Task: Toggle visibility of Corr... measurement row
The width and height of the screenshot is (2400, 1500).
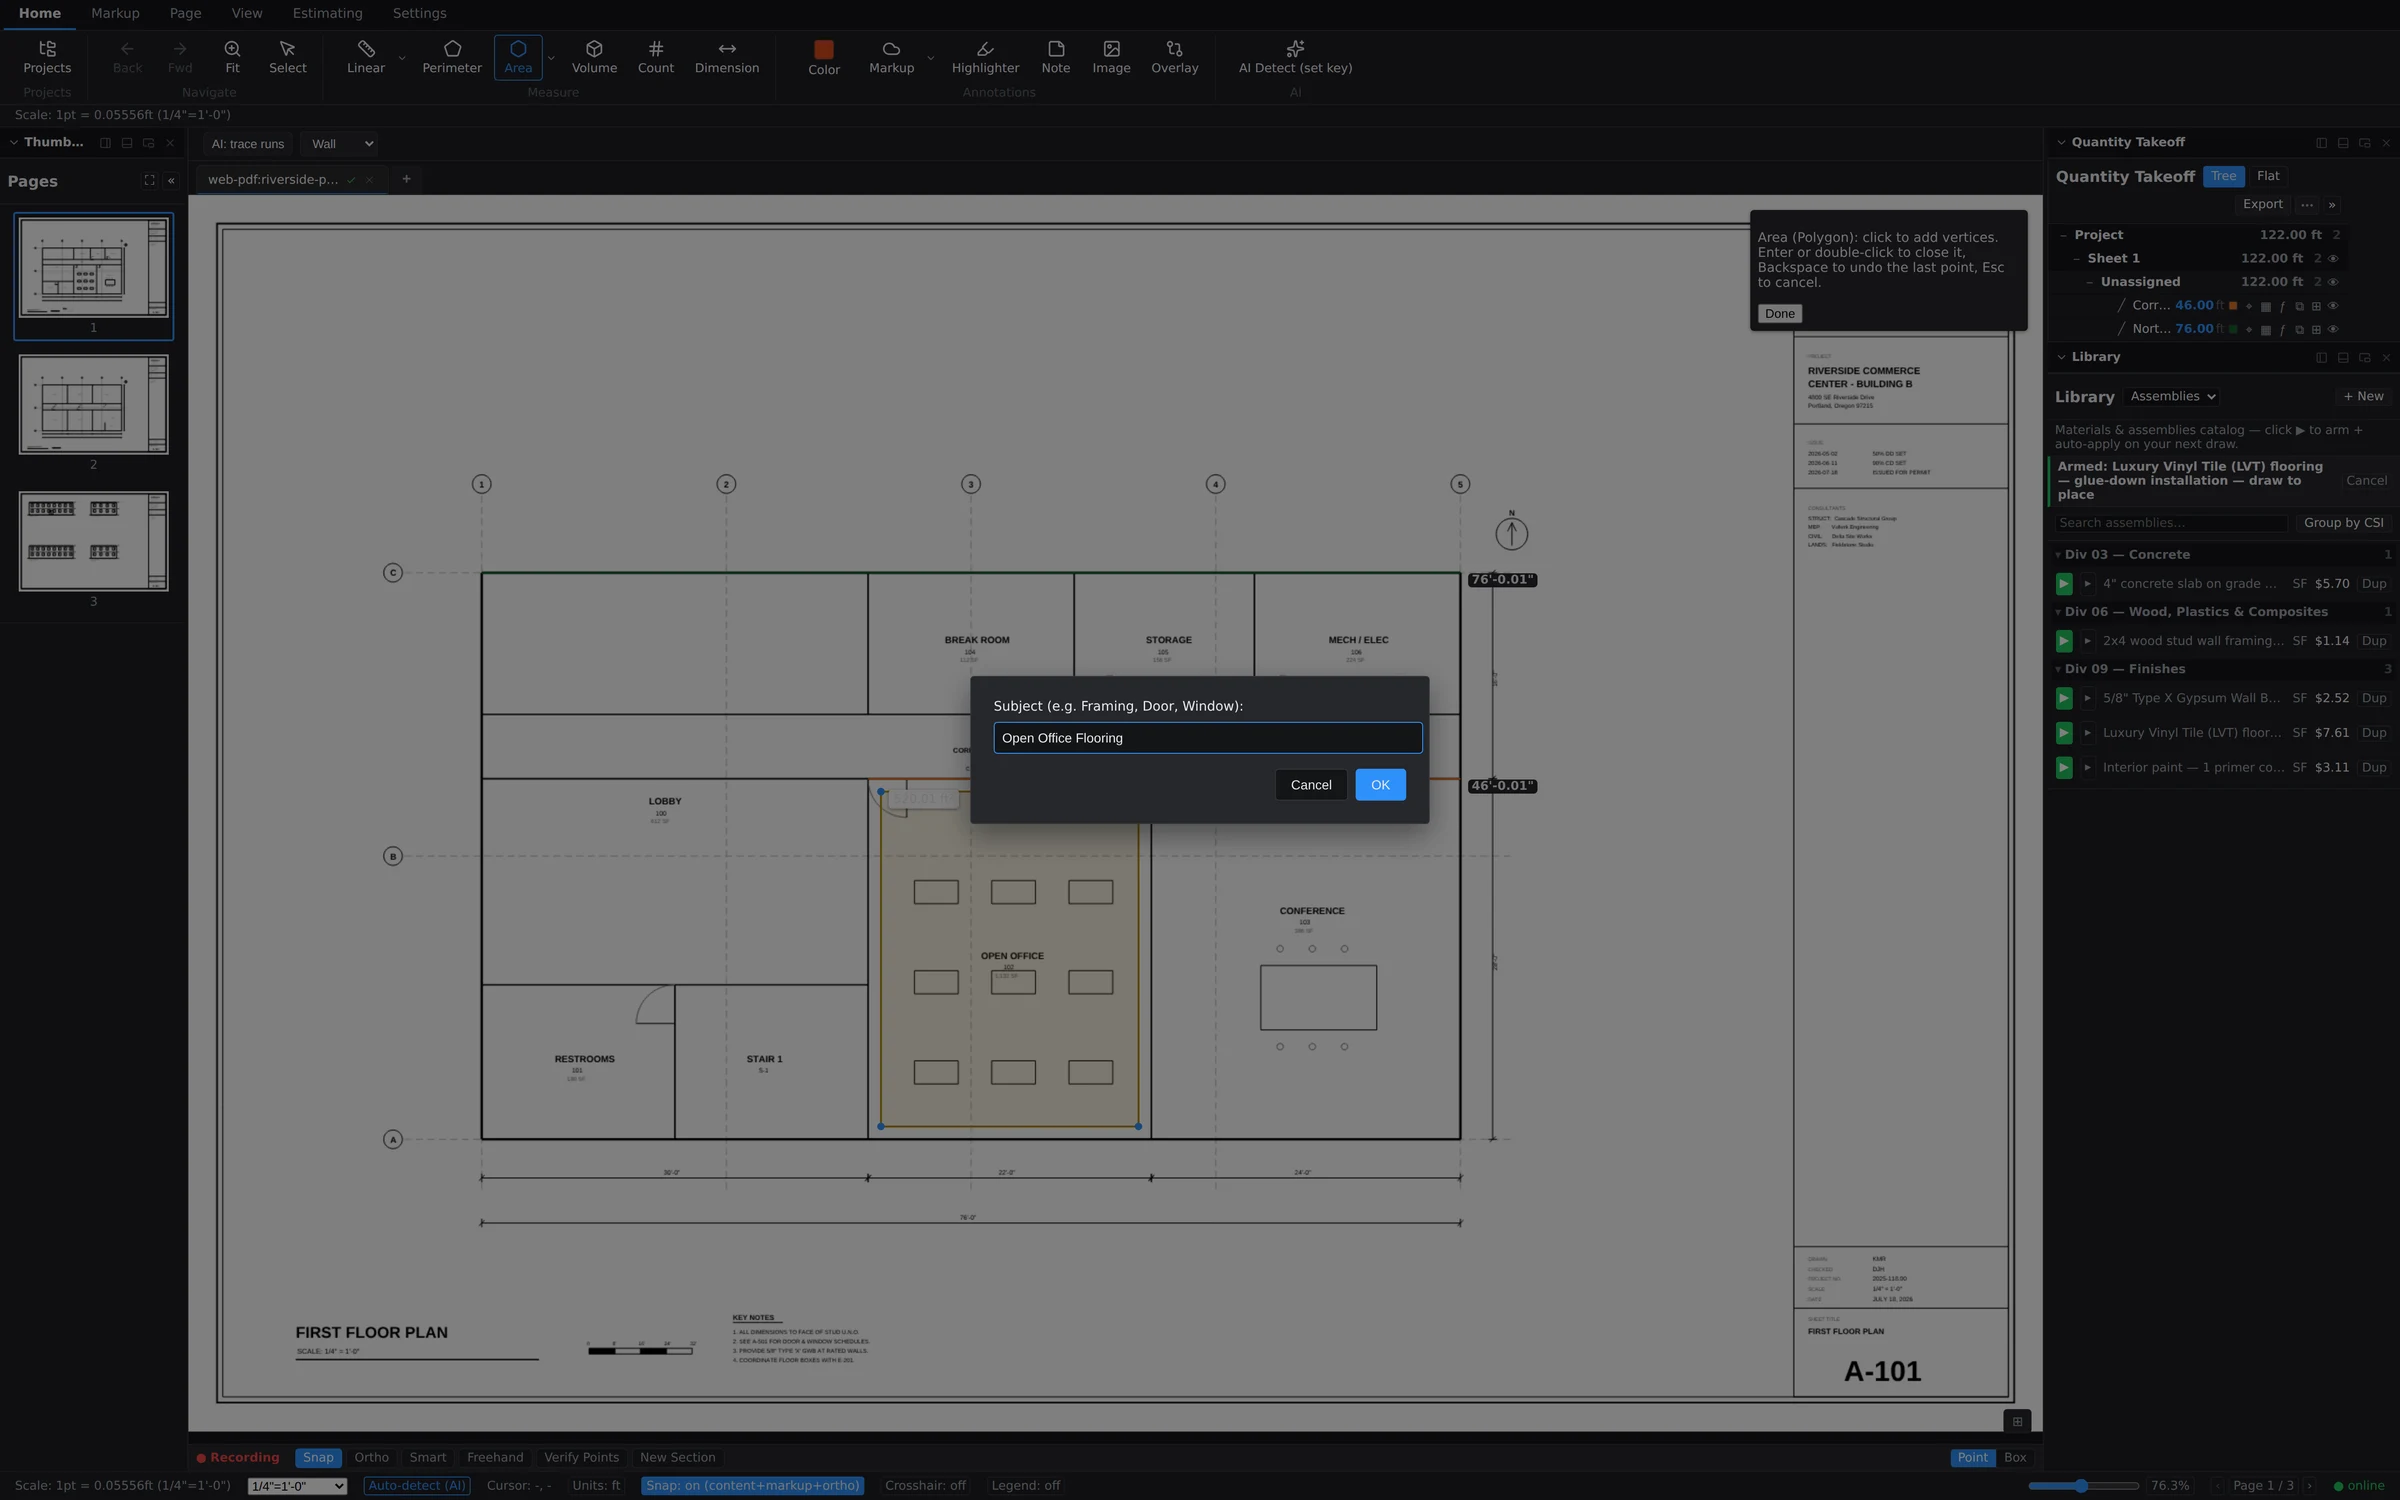Action: 2333,306
